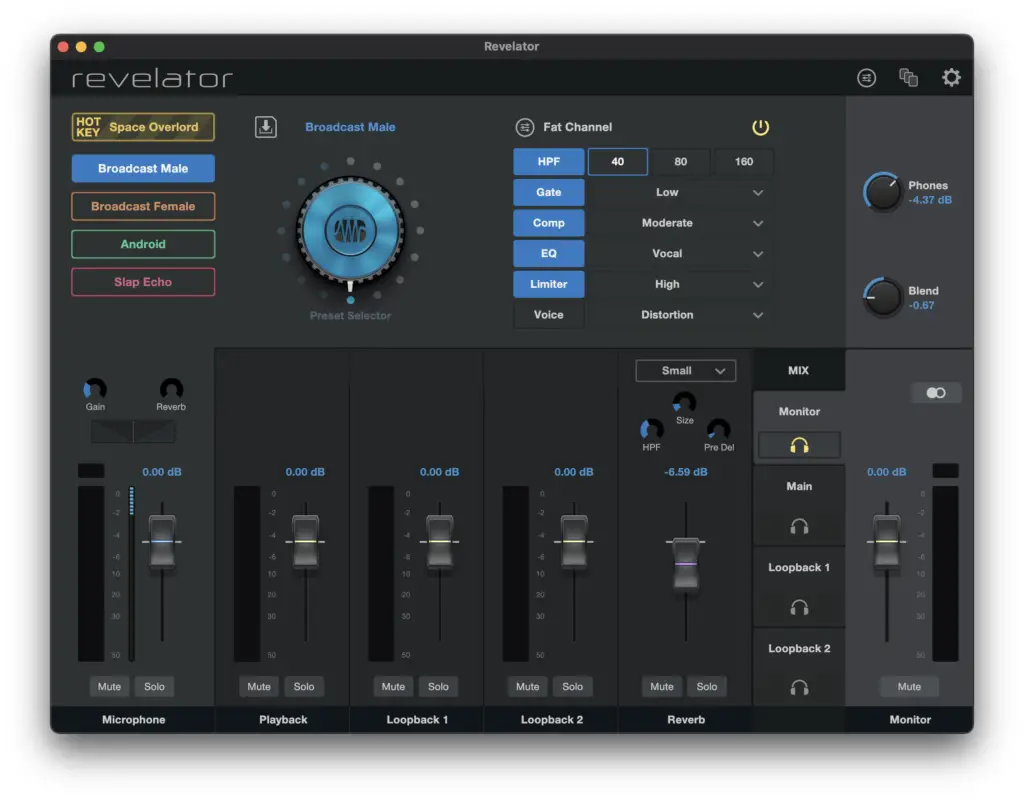
Task: Open the settings gear icon
Action: pos(951,78)
